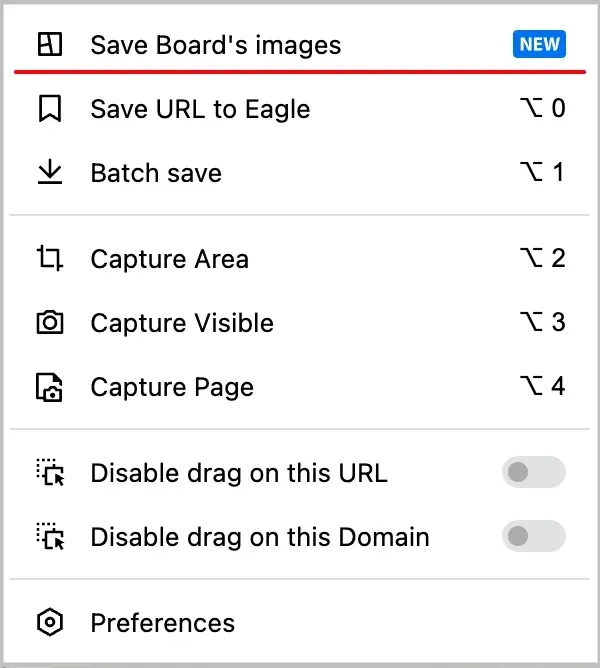This screenshot has width=600, height=668.
Task: Start Capture Area from the menu
Action: (300, 259)
